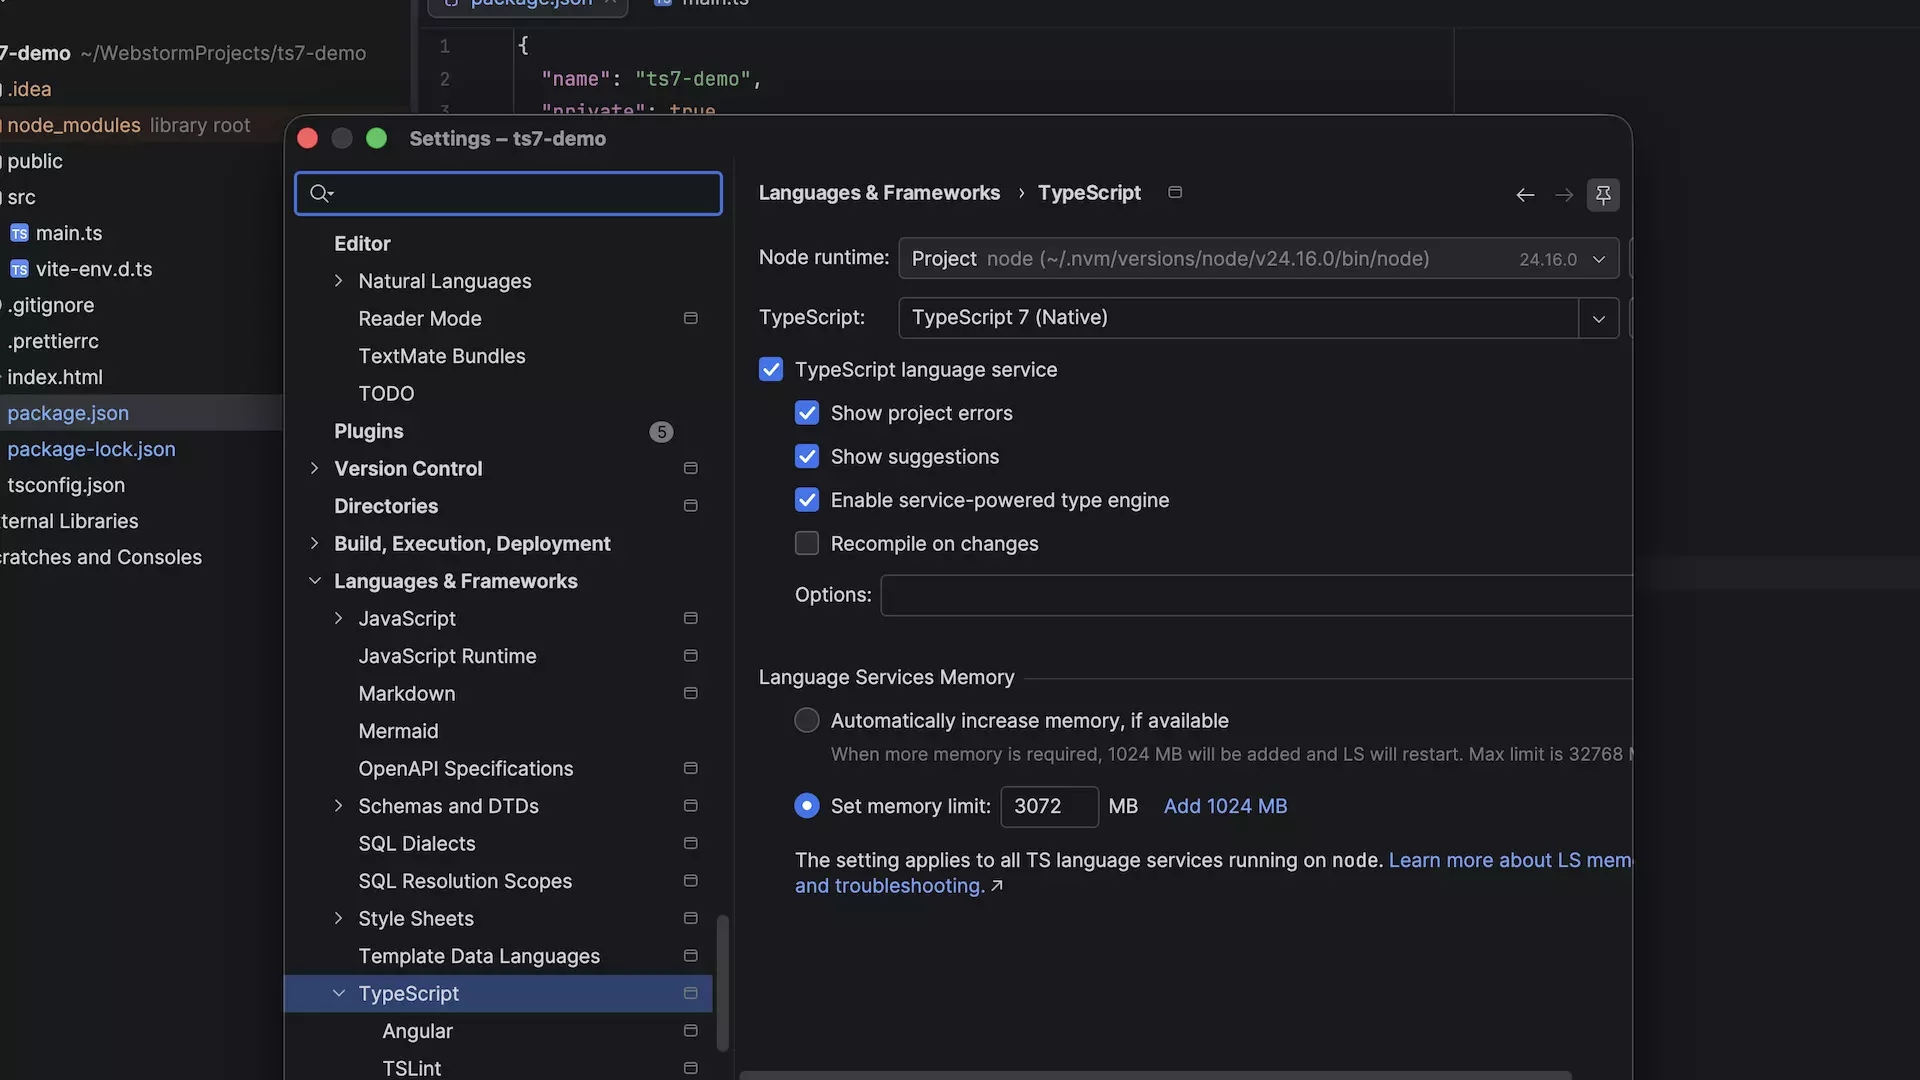Uncheck TypeScript language service checkbox
Screen dimensions: 1920x1080
pyautogui.click(x=771, y=370)
